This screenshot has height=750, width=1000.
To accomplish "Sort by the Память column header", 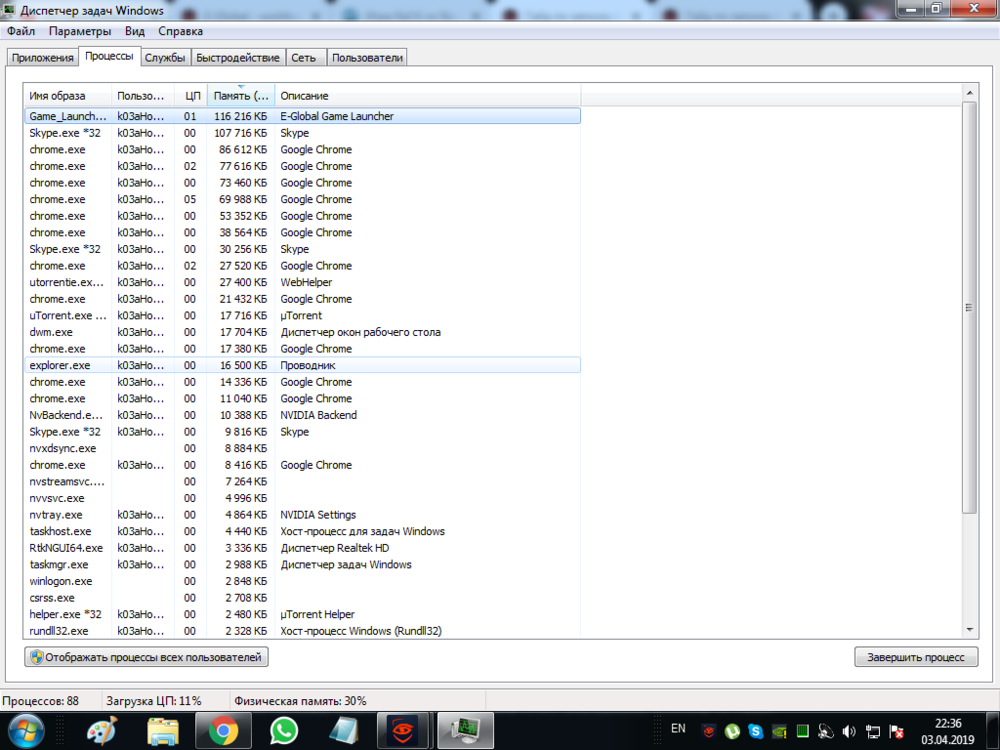I will coord(240,96).
